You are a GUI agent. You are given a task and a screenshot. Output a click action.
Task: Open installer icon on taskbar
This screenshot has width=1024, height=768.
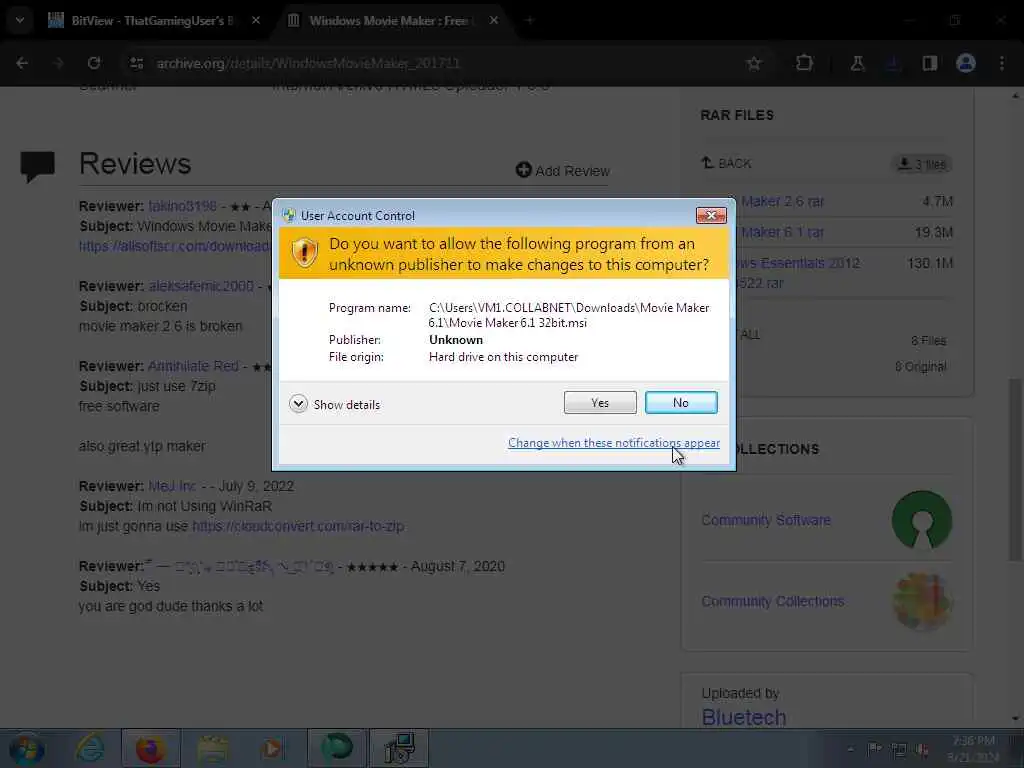pyautogui.click(x=399, y=749)
